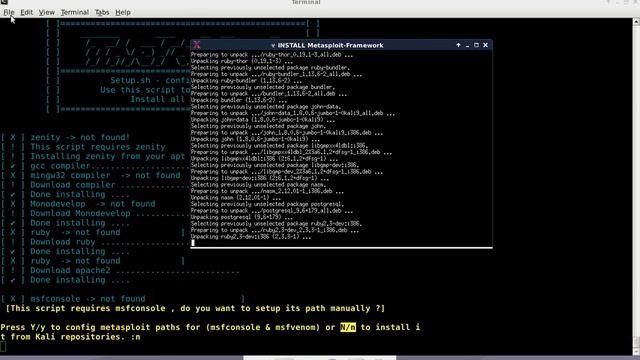Open the Edit menu
The image size is (640, 360).
tap(27, 12)
